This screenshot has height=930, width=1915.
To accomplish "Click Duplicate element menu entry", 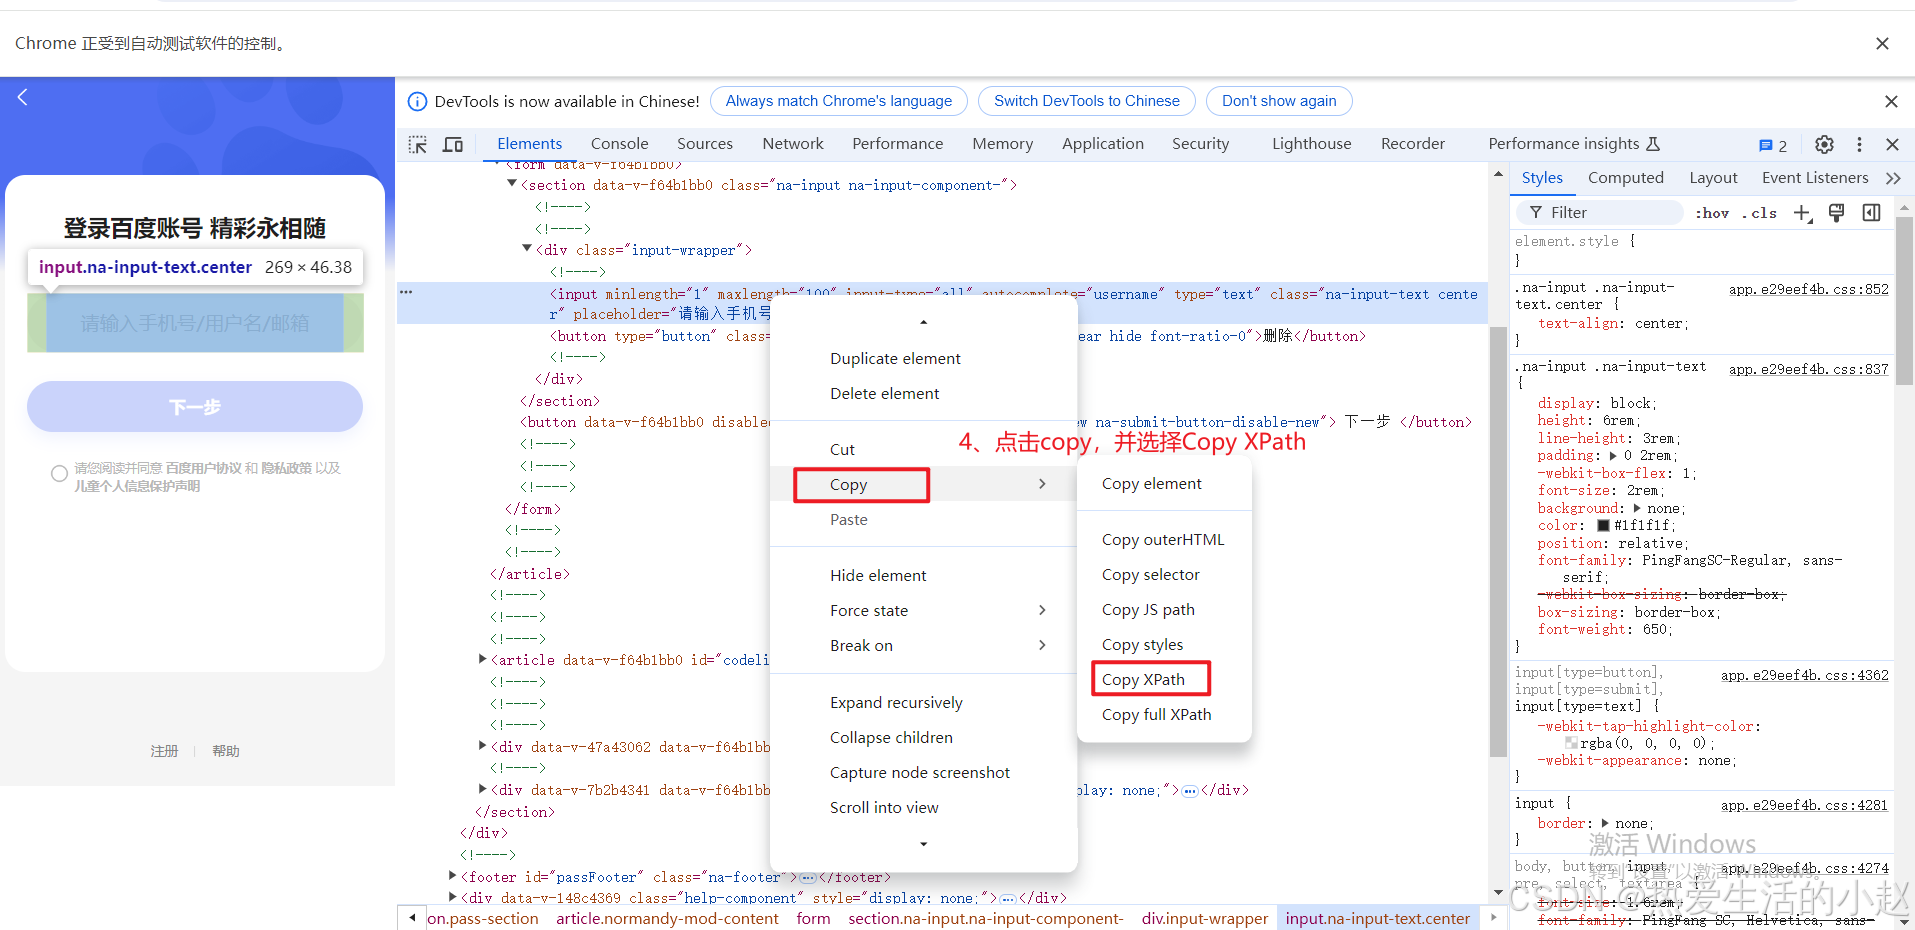I will click(x=924, y=358).
